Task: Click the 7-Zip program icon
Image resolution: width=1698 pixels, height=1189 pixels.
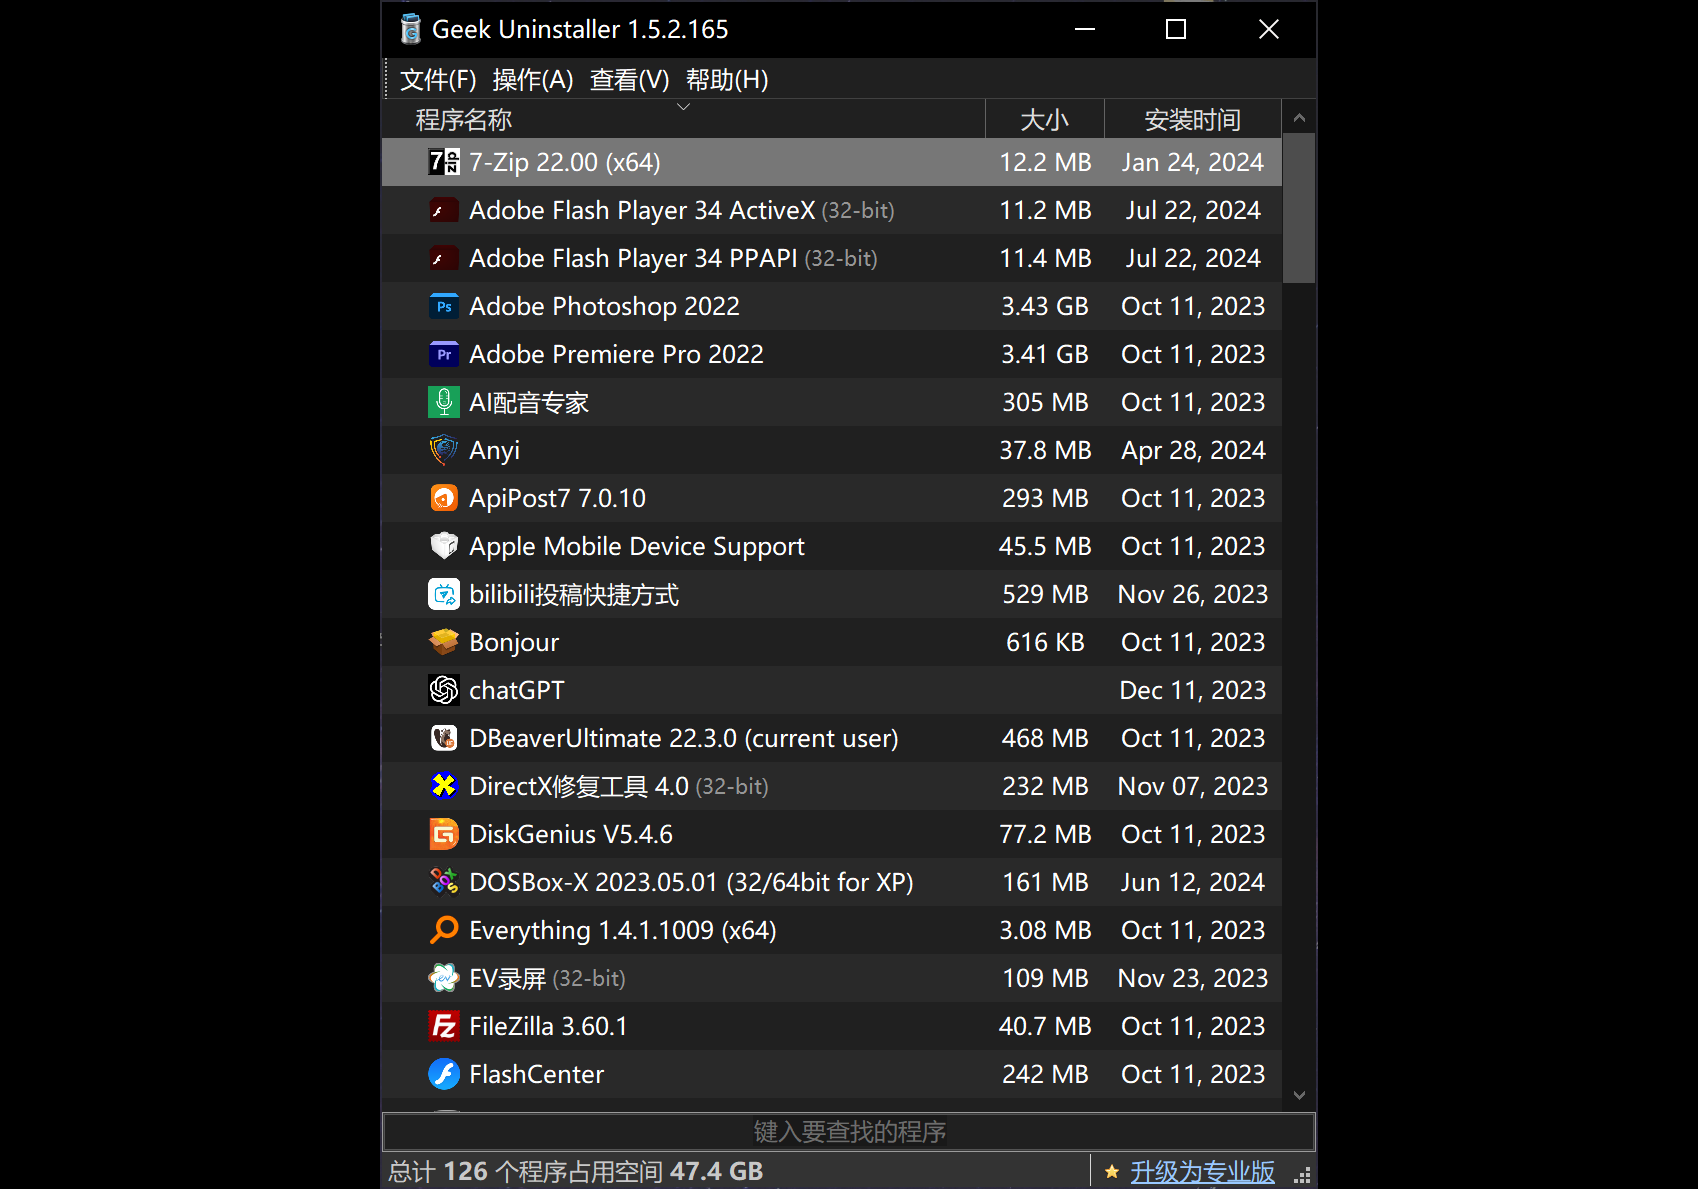Action: pyautogui.click(x=444, y=162)
